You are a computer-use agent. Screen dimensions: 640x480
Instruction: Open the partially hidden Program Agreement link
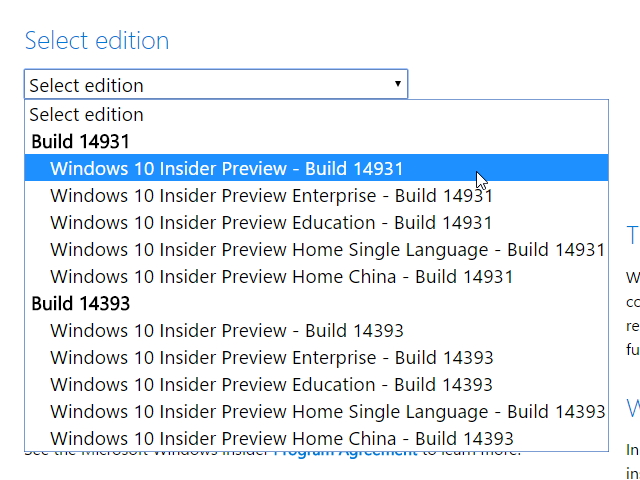[x=345, y=453]
